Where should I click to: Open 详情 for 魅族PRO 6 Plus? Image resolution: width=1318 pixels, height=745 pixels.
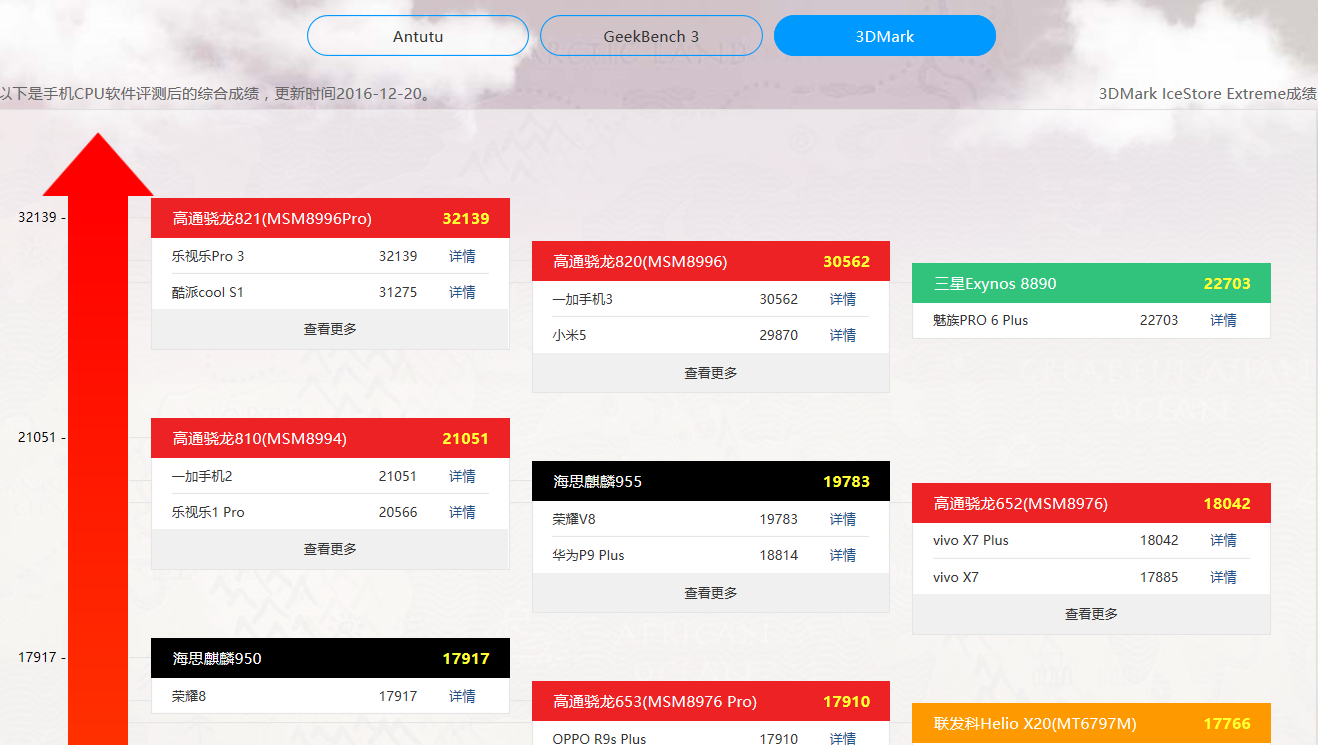(1223, 320)
